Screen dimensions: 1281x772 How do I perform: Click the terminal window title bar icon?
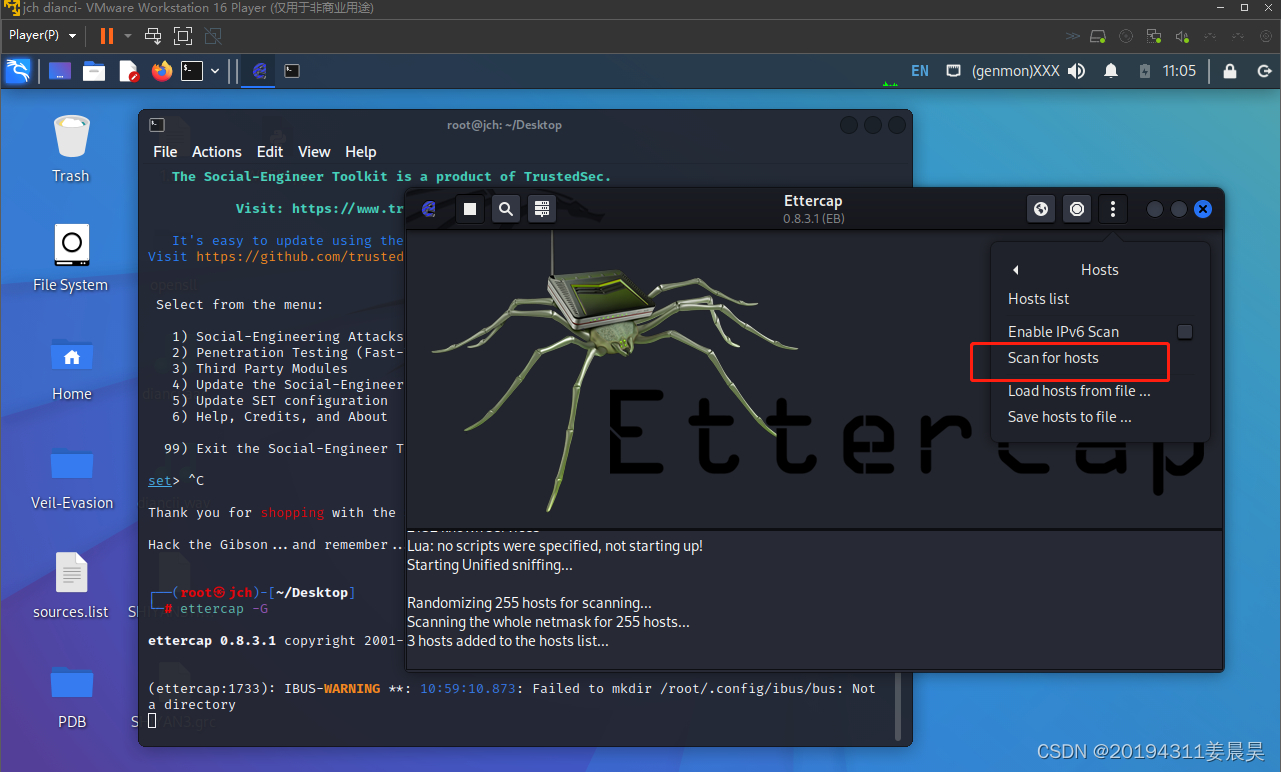[x=157, y=125]
